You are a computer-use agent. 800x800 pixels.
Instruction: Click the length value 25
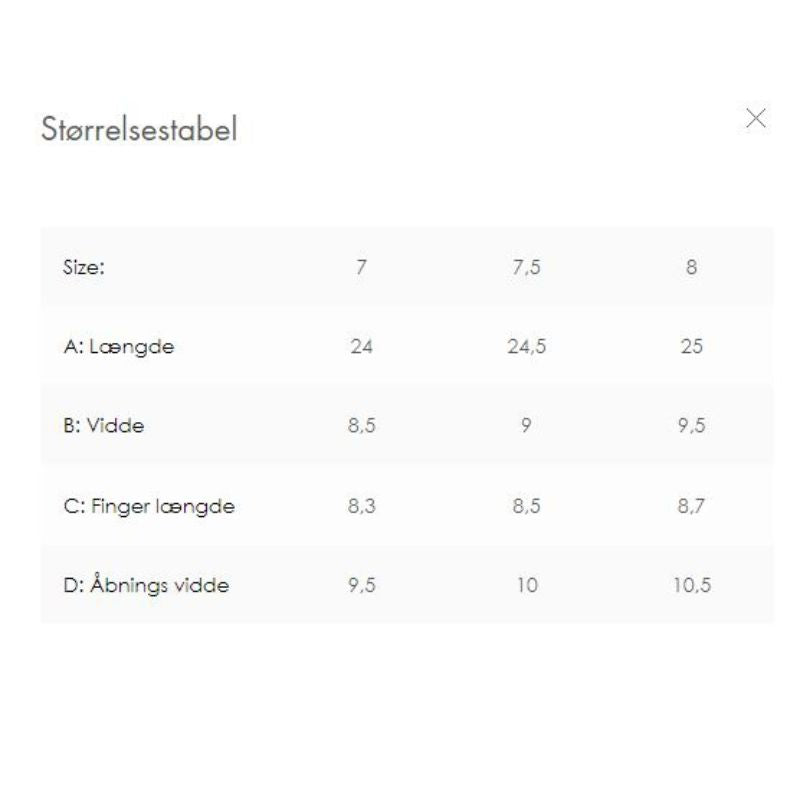[691, 346]
